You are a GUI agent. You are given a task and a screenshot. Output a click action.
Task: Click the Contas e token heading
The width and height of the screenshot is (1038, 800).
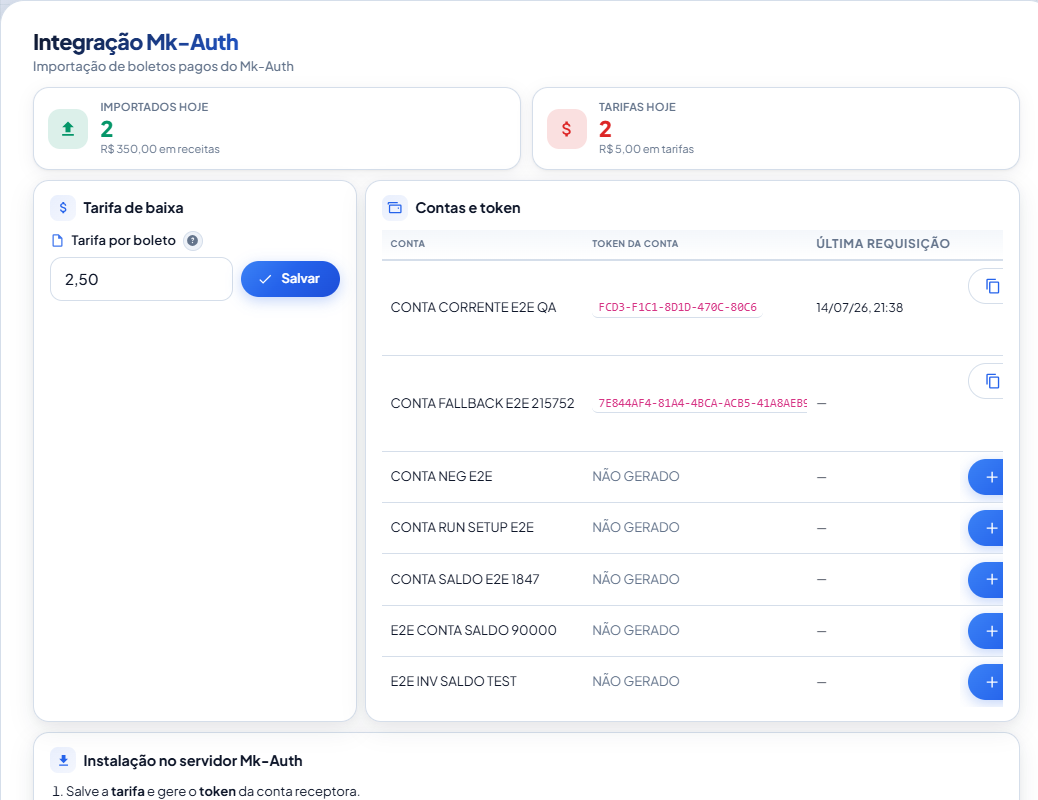pos(468,208)
